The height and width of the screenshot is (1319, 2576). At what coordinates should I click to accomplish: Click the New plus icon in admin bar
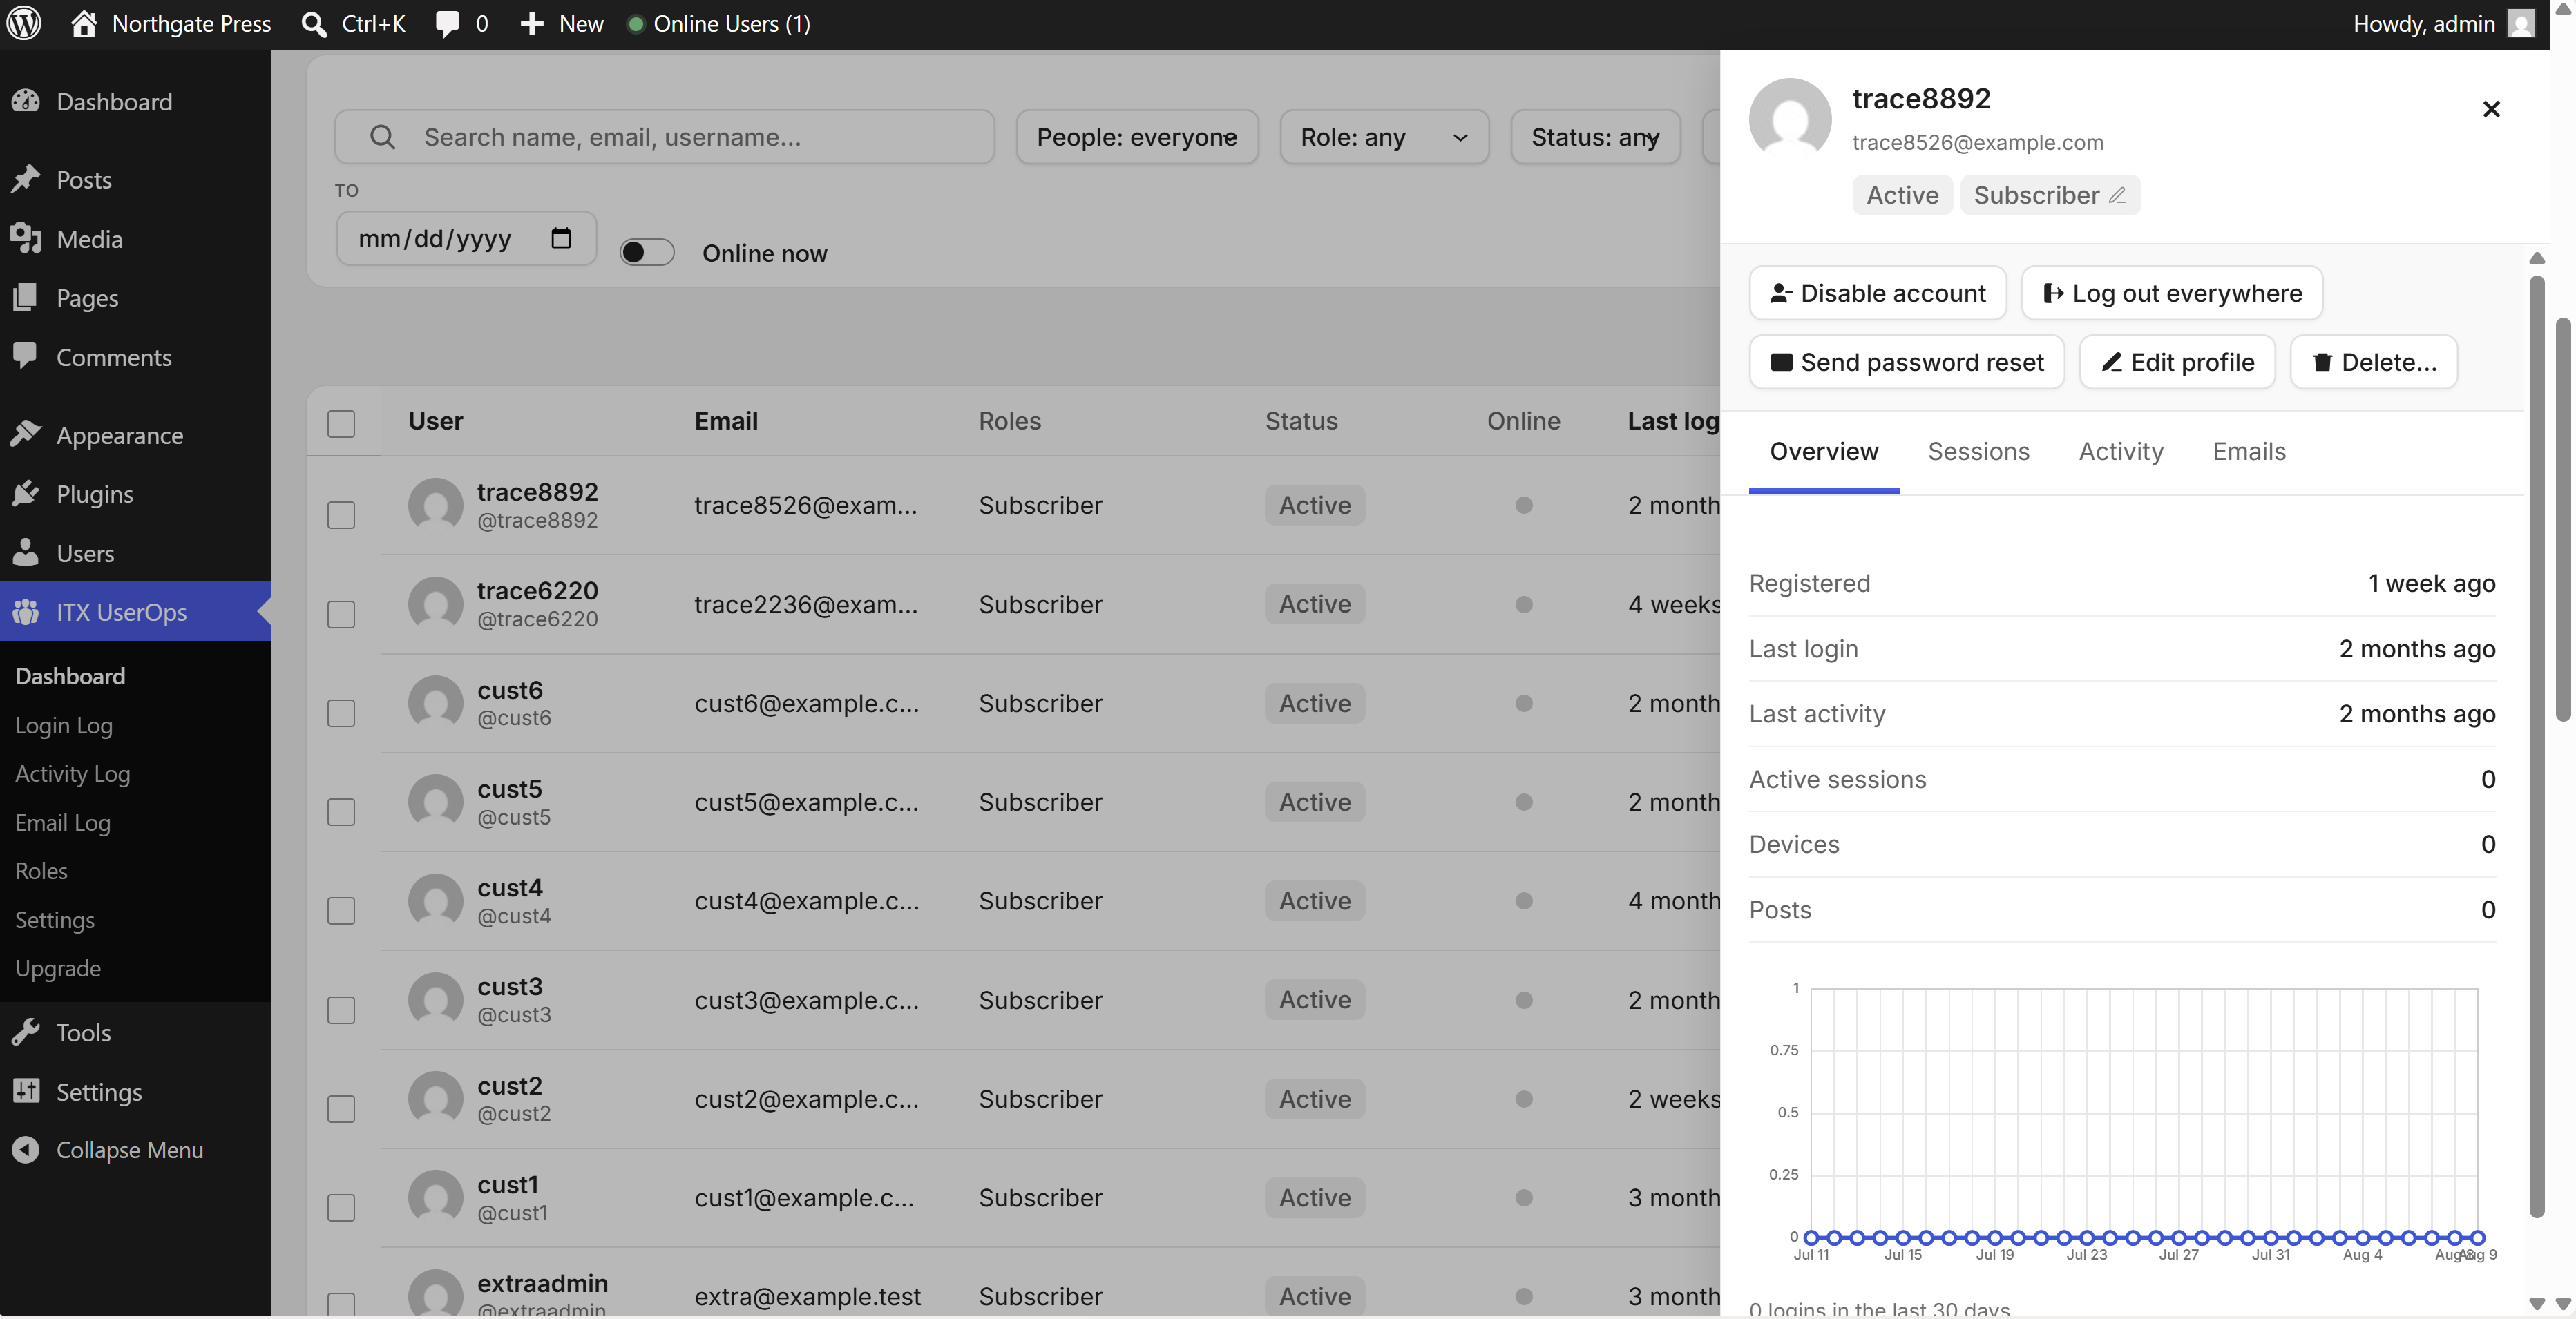(532, 24)
